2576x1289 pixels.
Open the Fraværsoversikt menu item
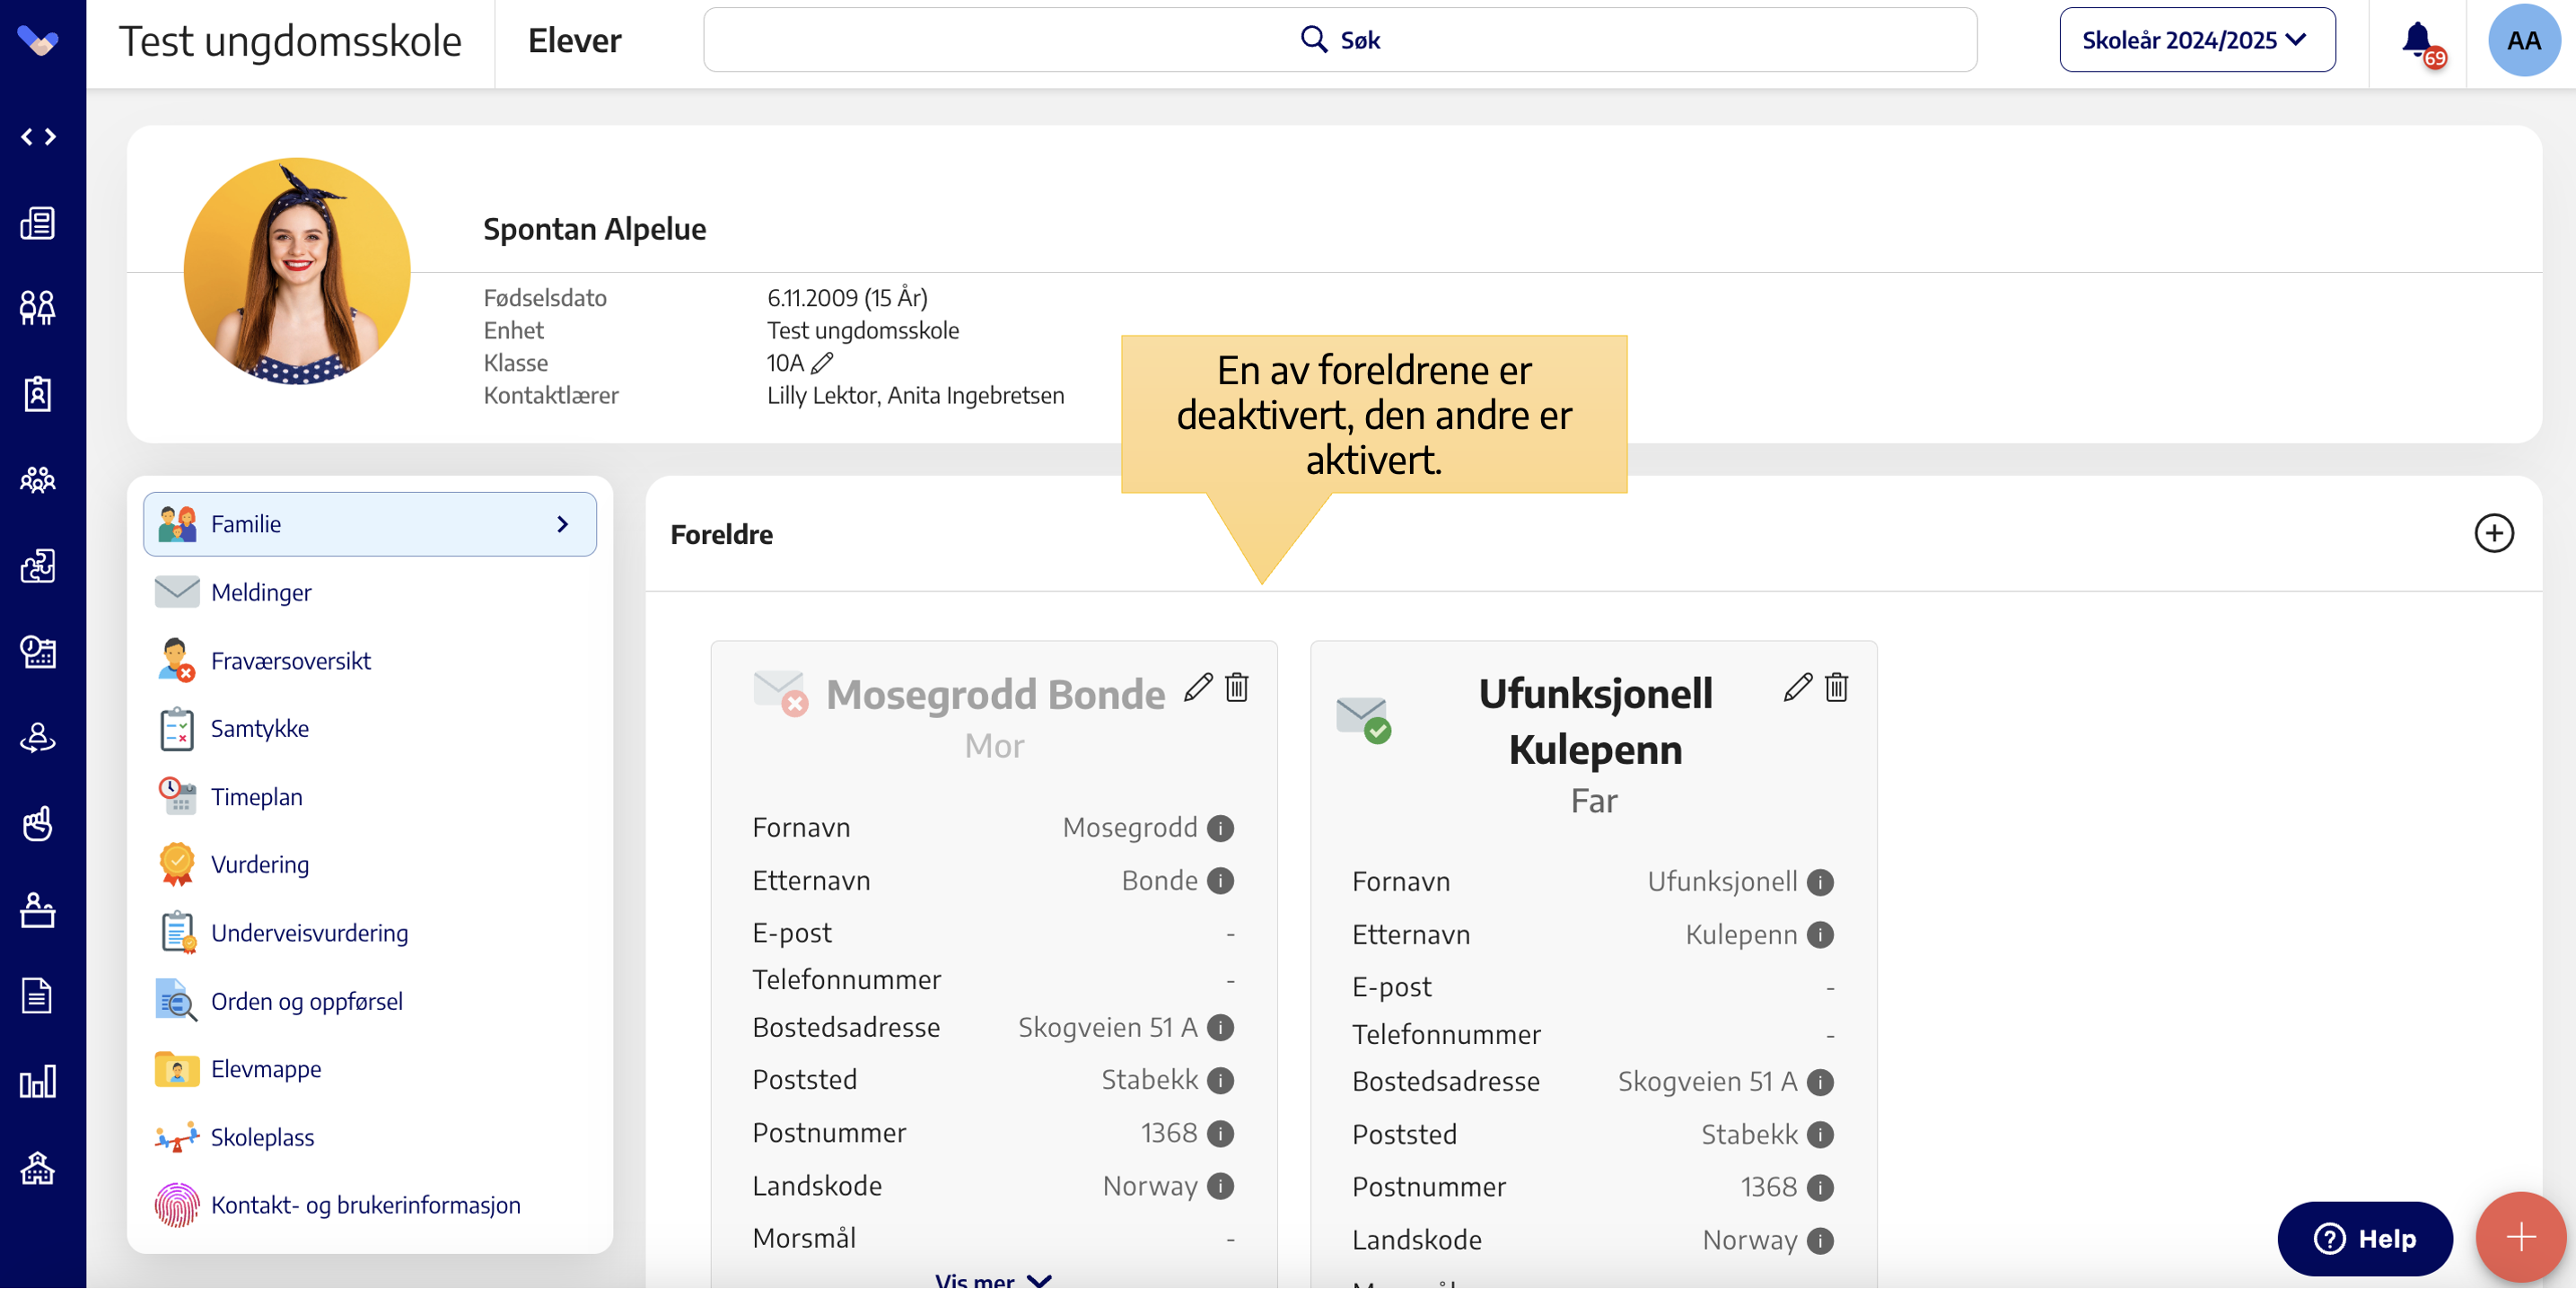(290, 660)
